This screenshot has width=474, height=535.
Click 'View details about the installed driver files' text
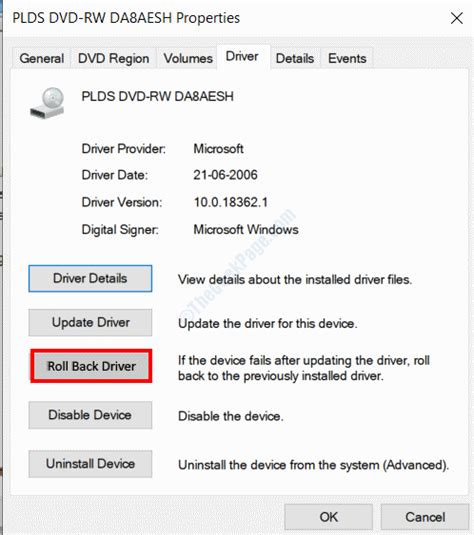click(x=295, y=280)
